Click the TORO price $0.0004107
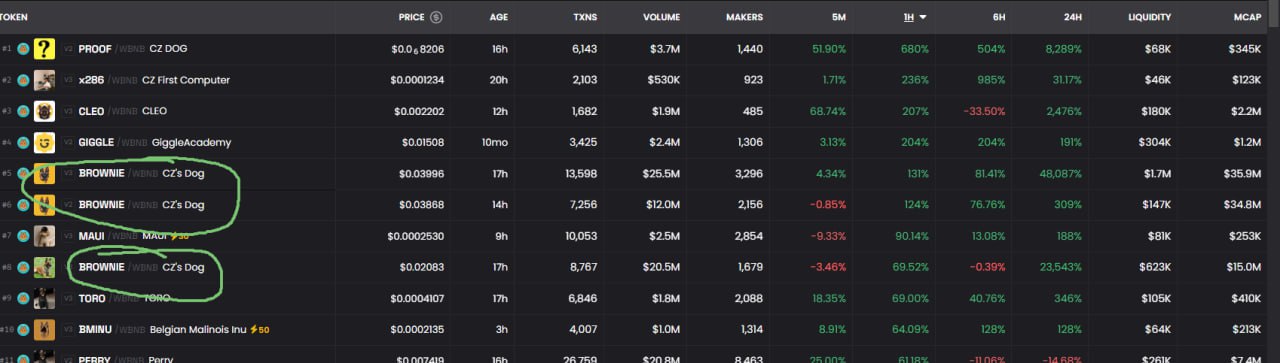The image size is (1280, 363). pyautogui.click(x=416, y=298)
